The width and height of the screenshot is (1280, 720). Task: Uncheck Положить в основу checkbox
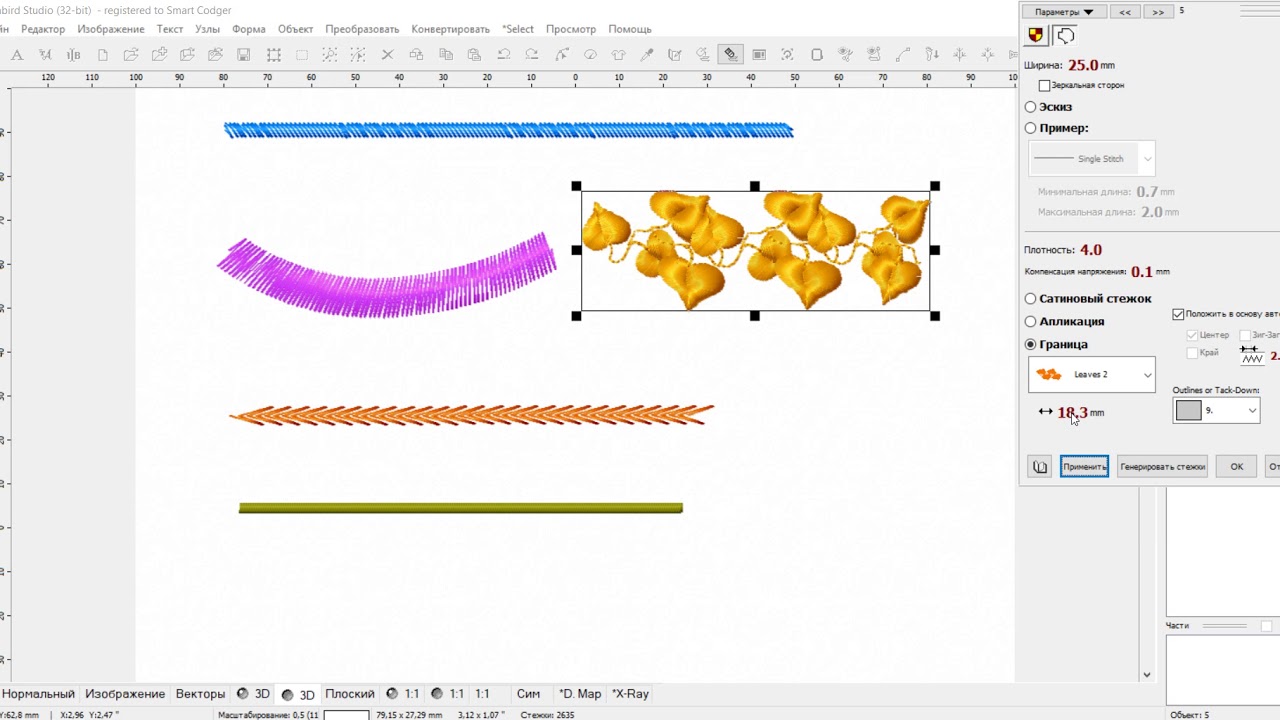point(1178,314)
